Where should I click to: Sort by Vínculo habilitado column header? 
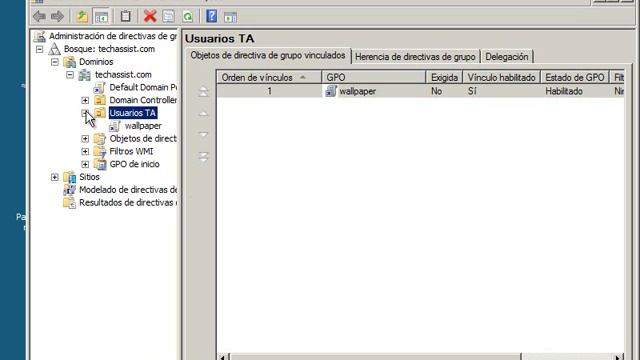coord(501,78)
